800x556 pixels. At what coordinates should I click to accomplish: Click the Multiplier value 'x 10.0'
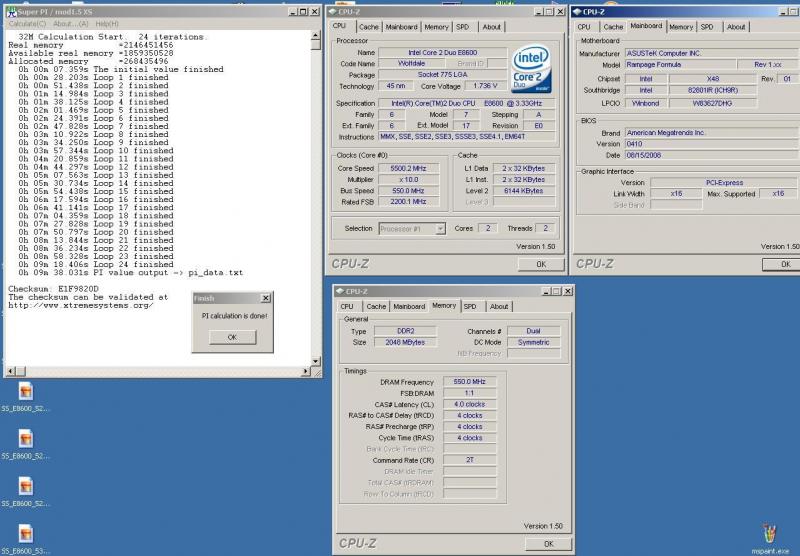408,180
